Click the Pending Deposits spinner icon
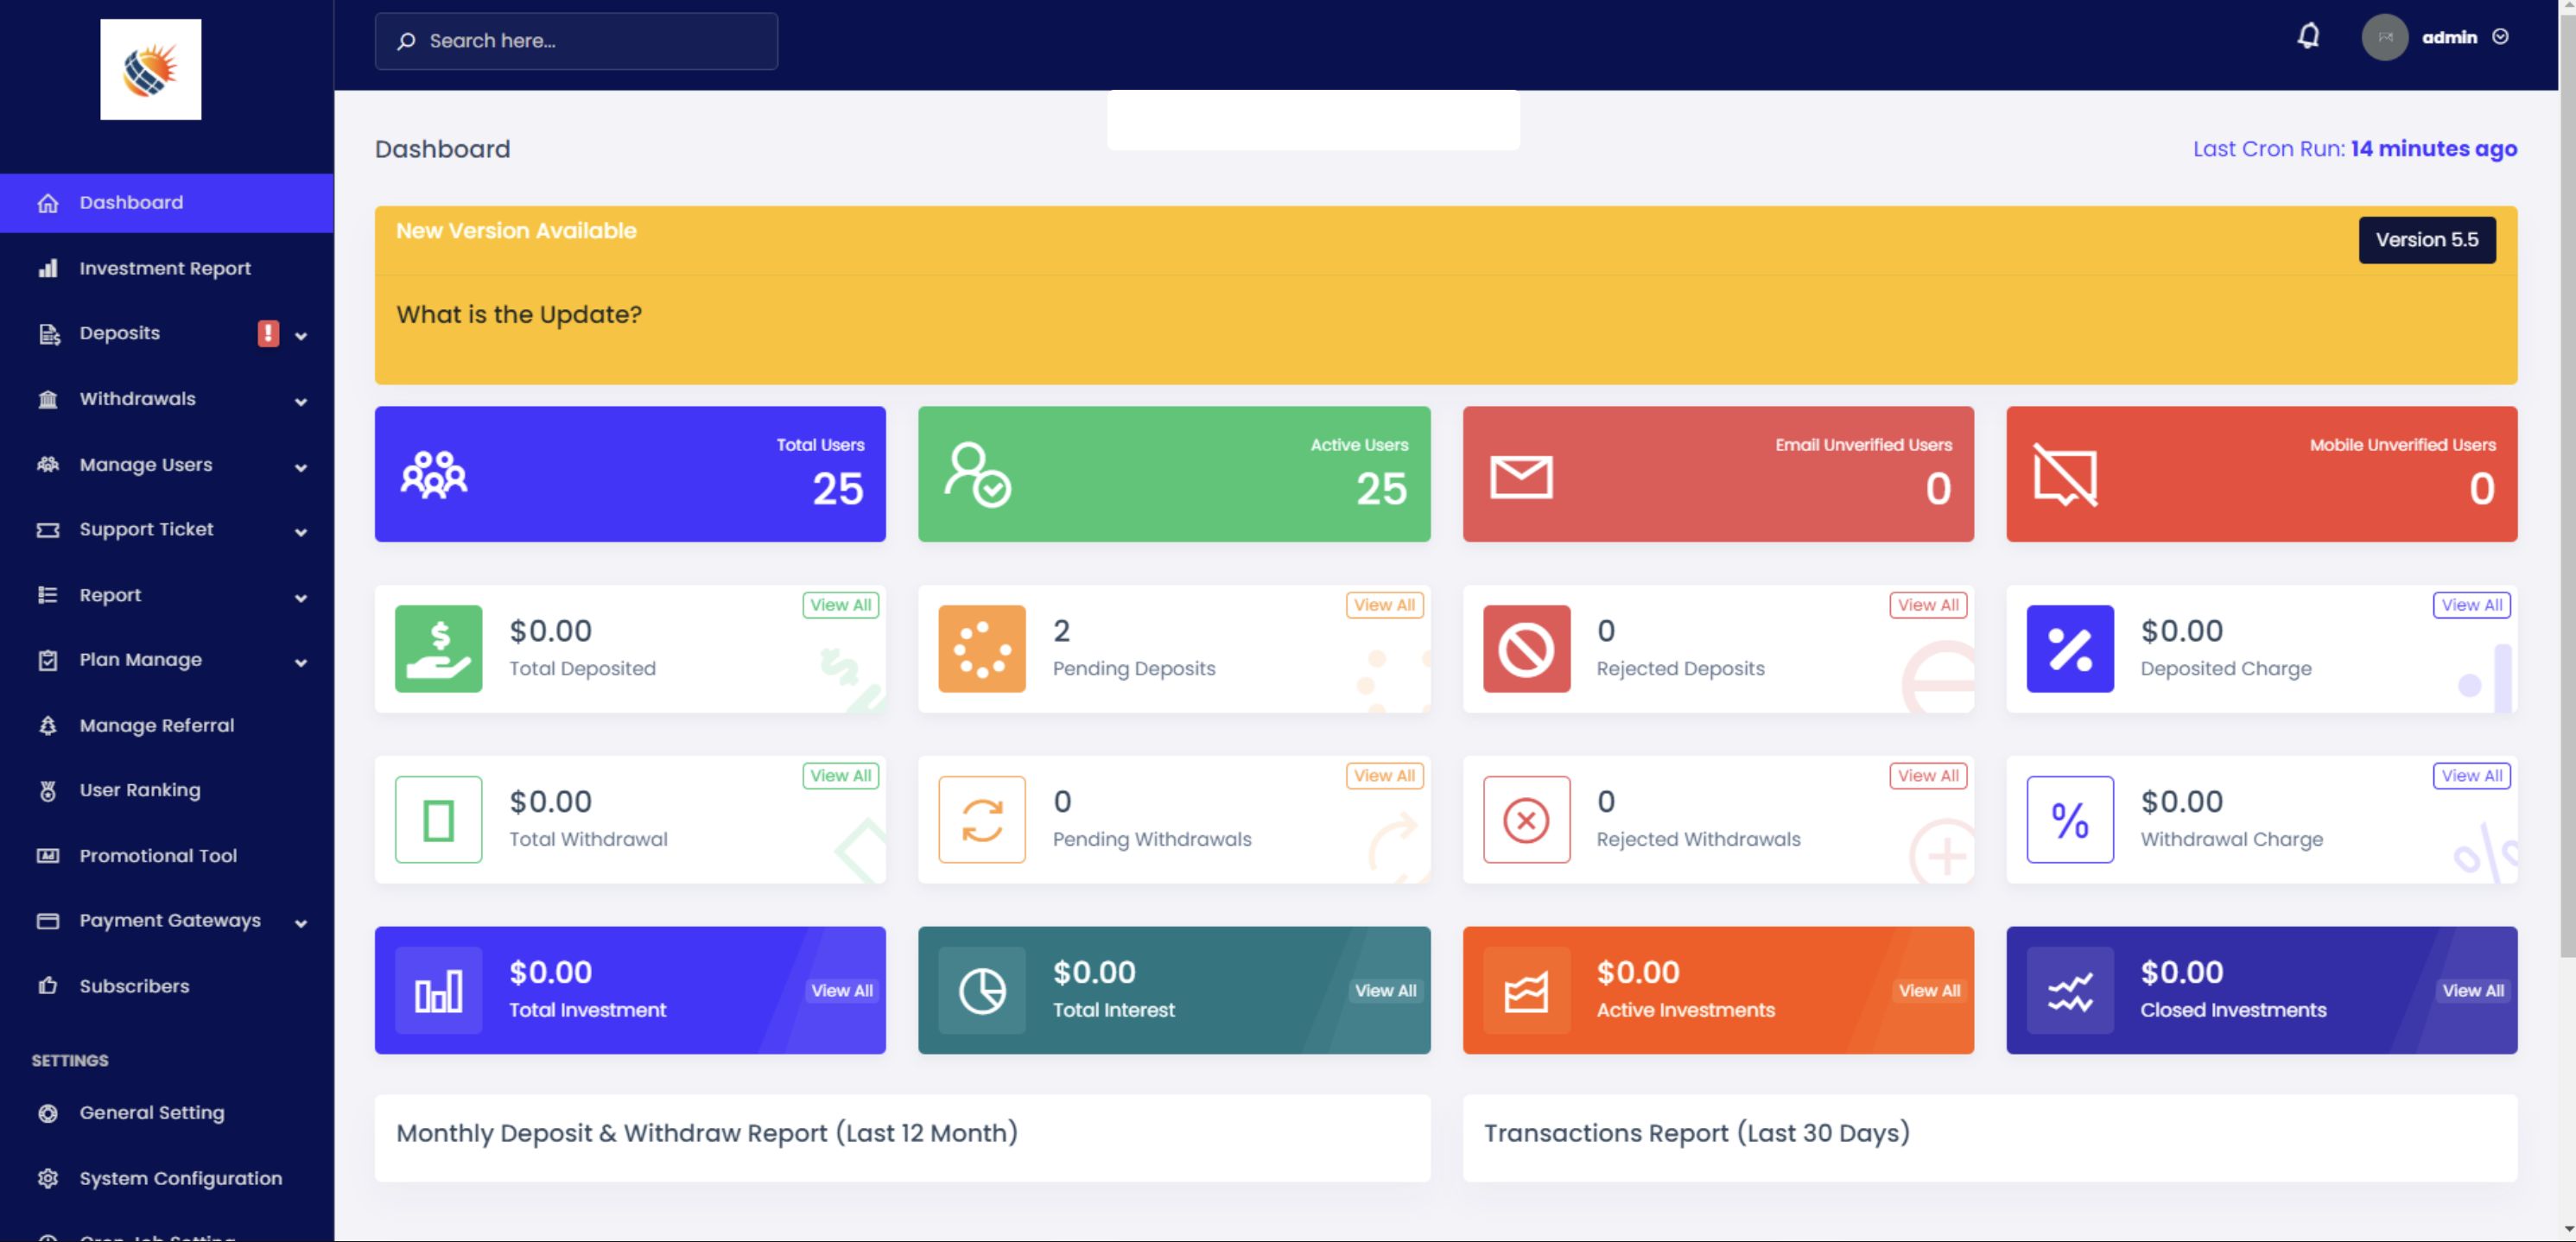 point(981,649)
